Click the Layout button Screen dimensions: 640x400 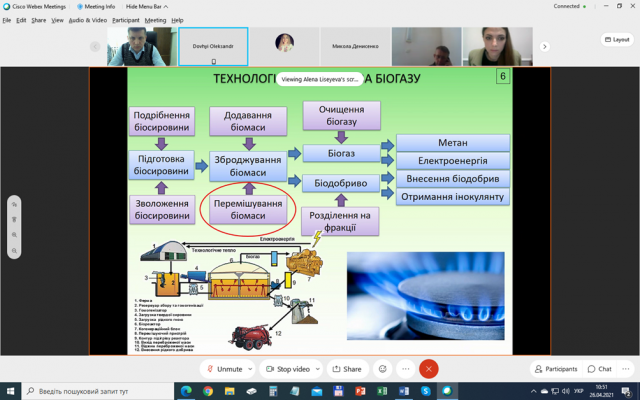pyautogui.click(x=617, y=40)
